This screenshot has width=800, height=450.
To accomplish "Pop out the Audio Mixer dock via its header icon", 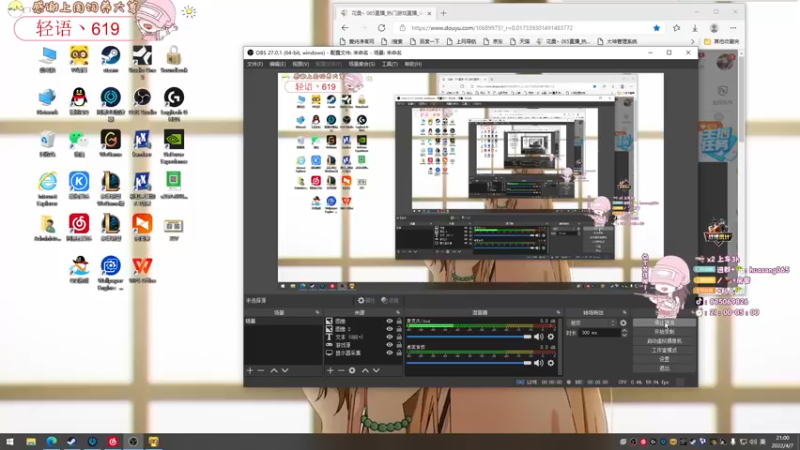I will click(x=558, y=312).
